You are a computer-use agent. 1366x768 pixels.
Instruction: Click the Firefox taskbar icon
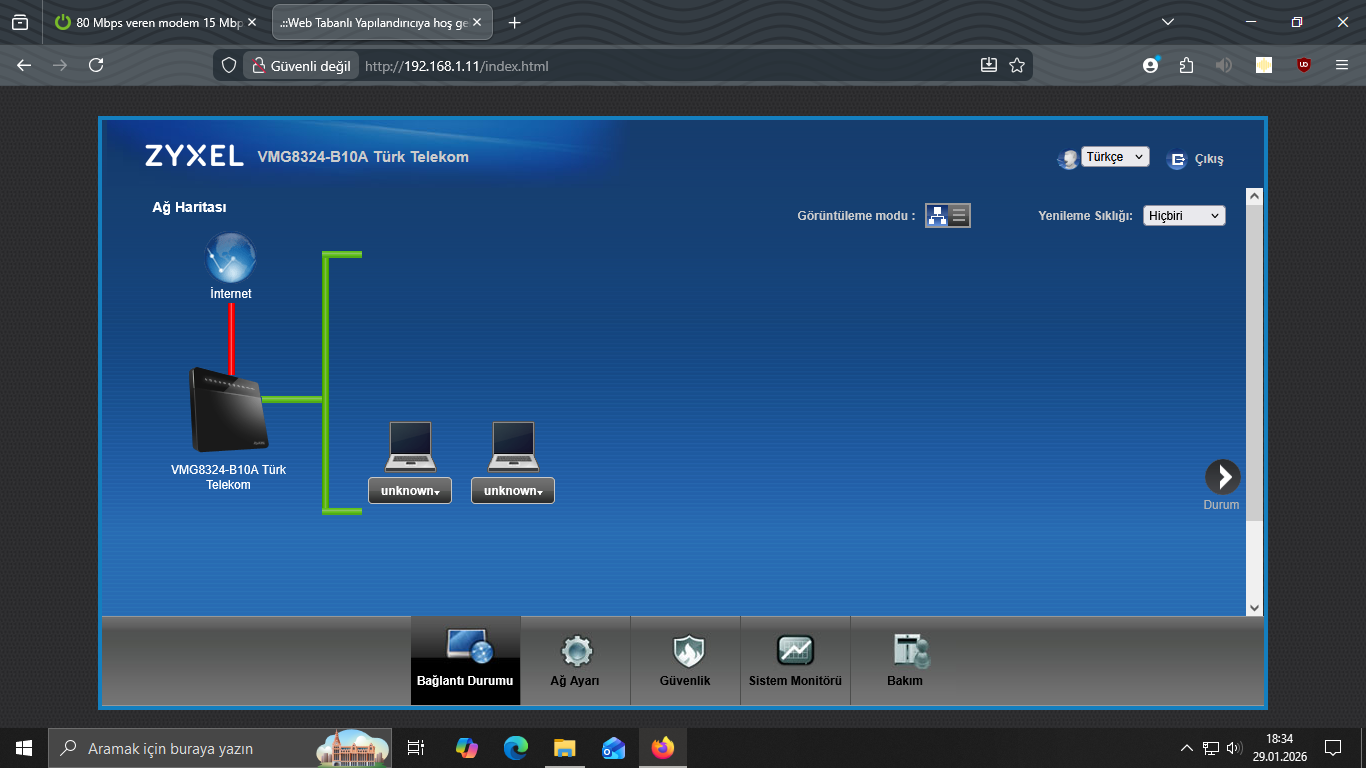[x=662, y=748]
